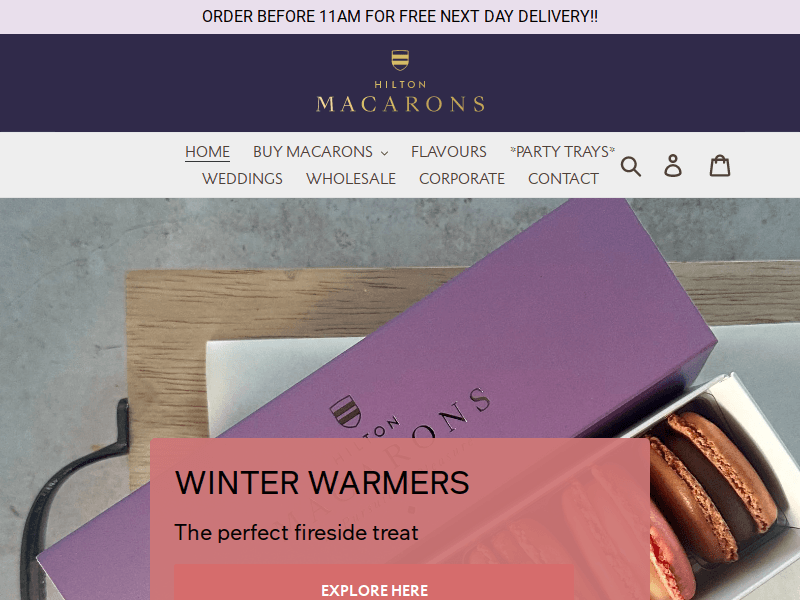Go to the Contact page
Image resolution: width=800 pixels, height=600 pixels.
pyautogui.click(x=563, y=179)
